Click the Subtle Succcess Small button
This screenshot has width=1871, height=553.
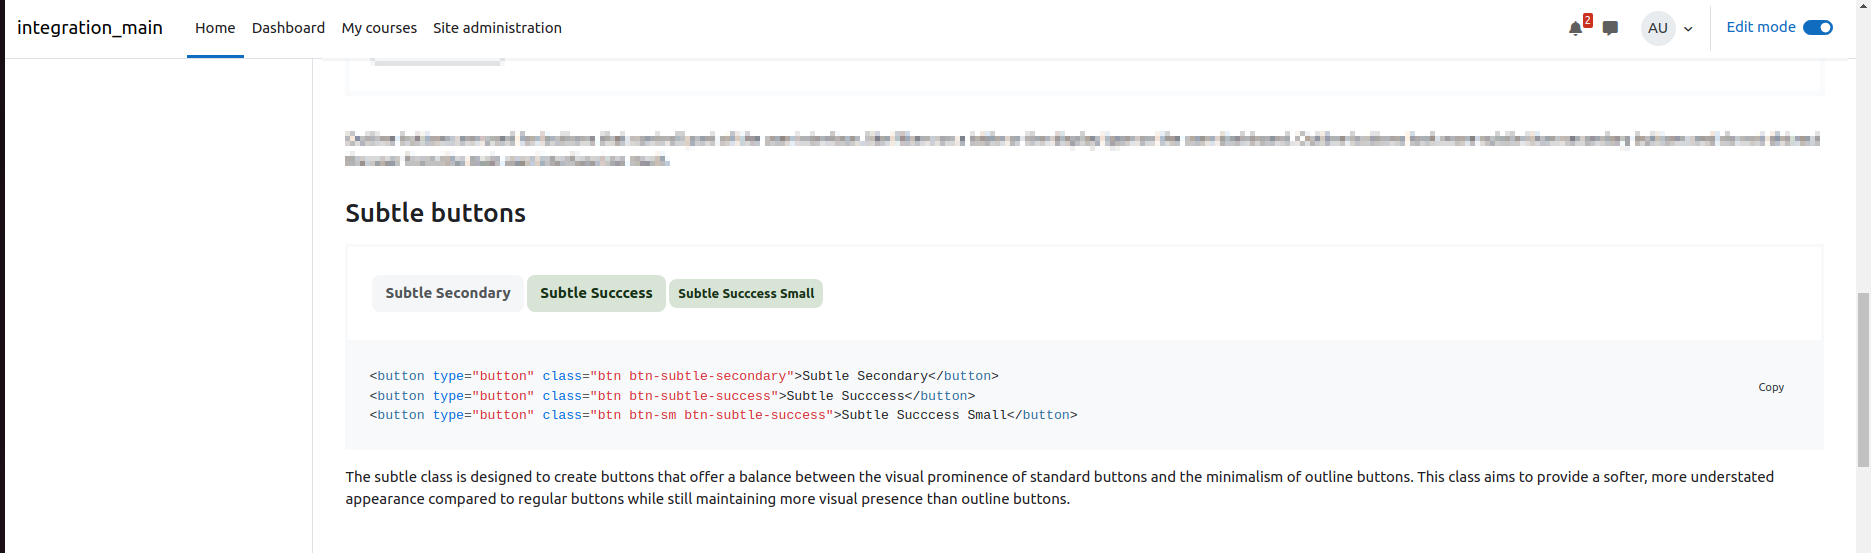(746, 293)
